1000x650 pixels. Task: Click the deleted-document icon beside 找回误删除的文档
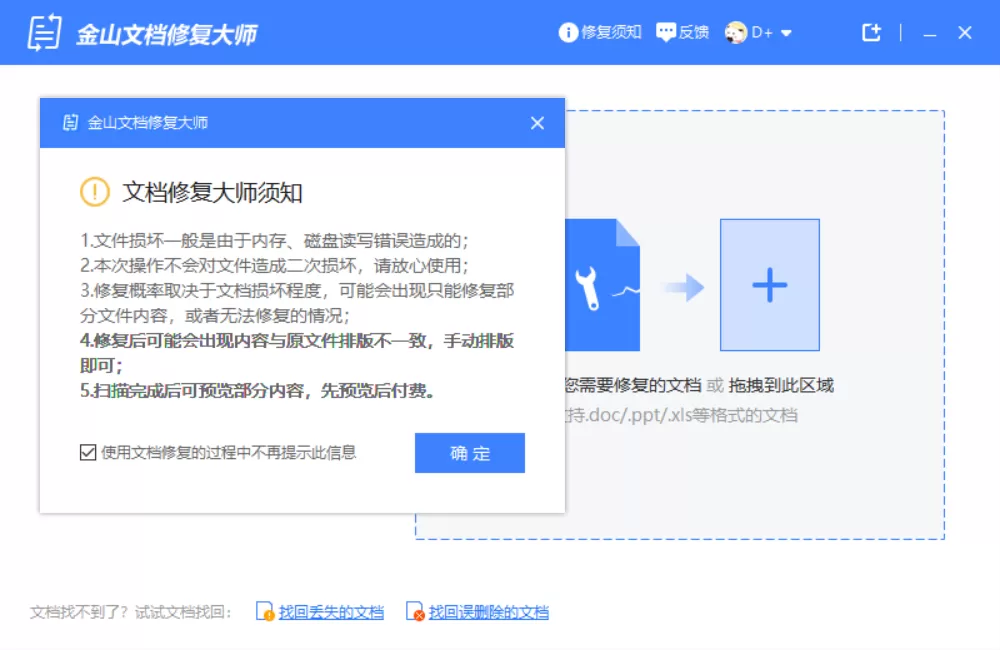(415, 612)
